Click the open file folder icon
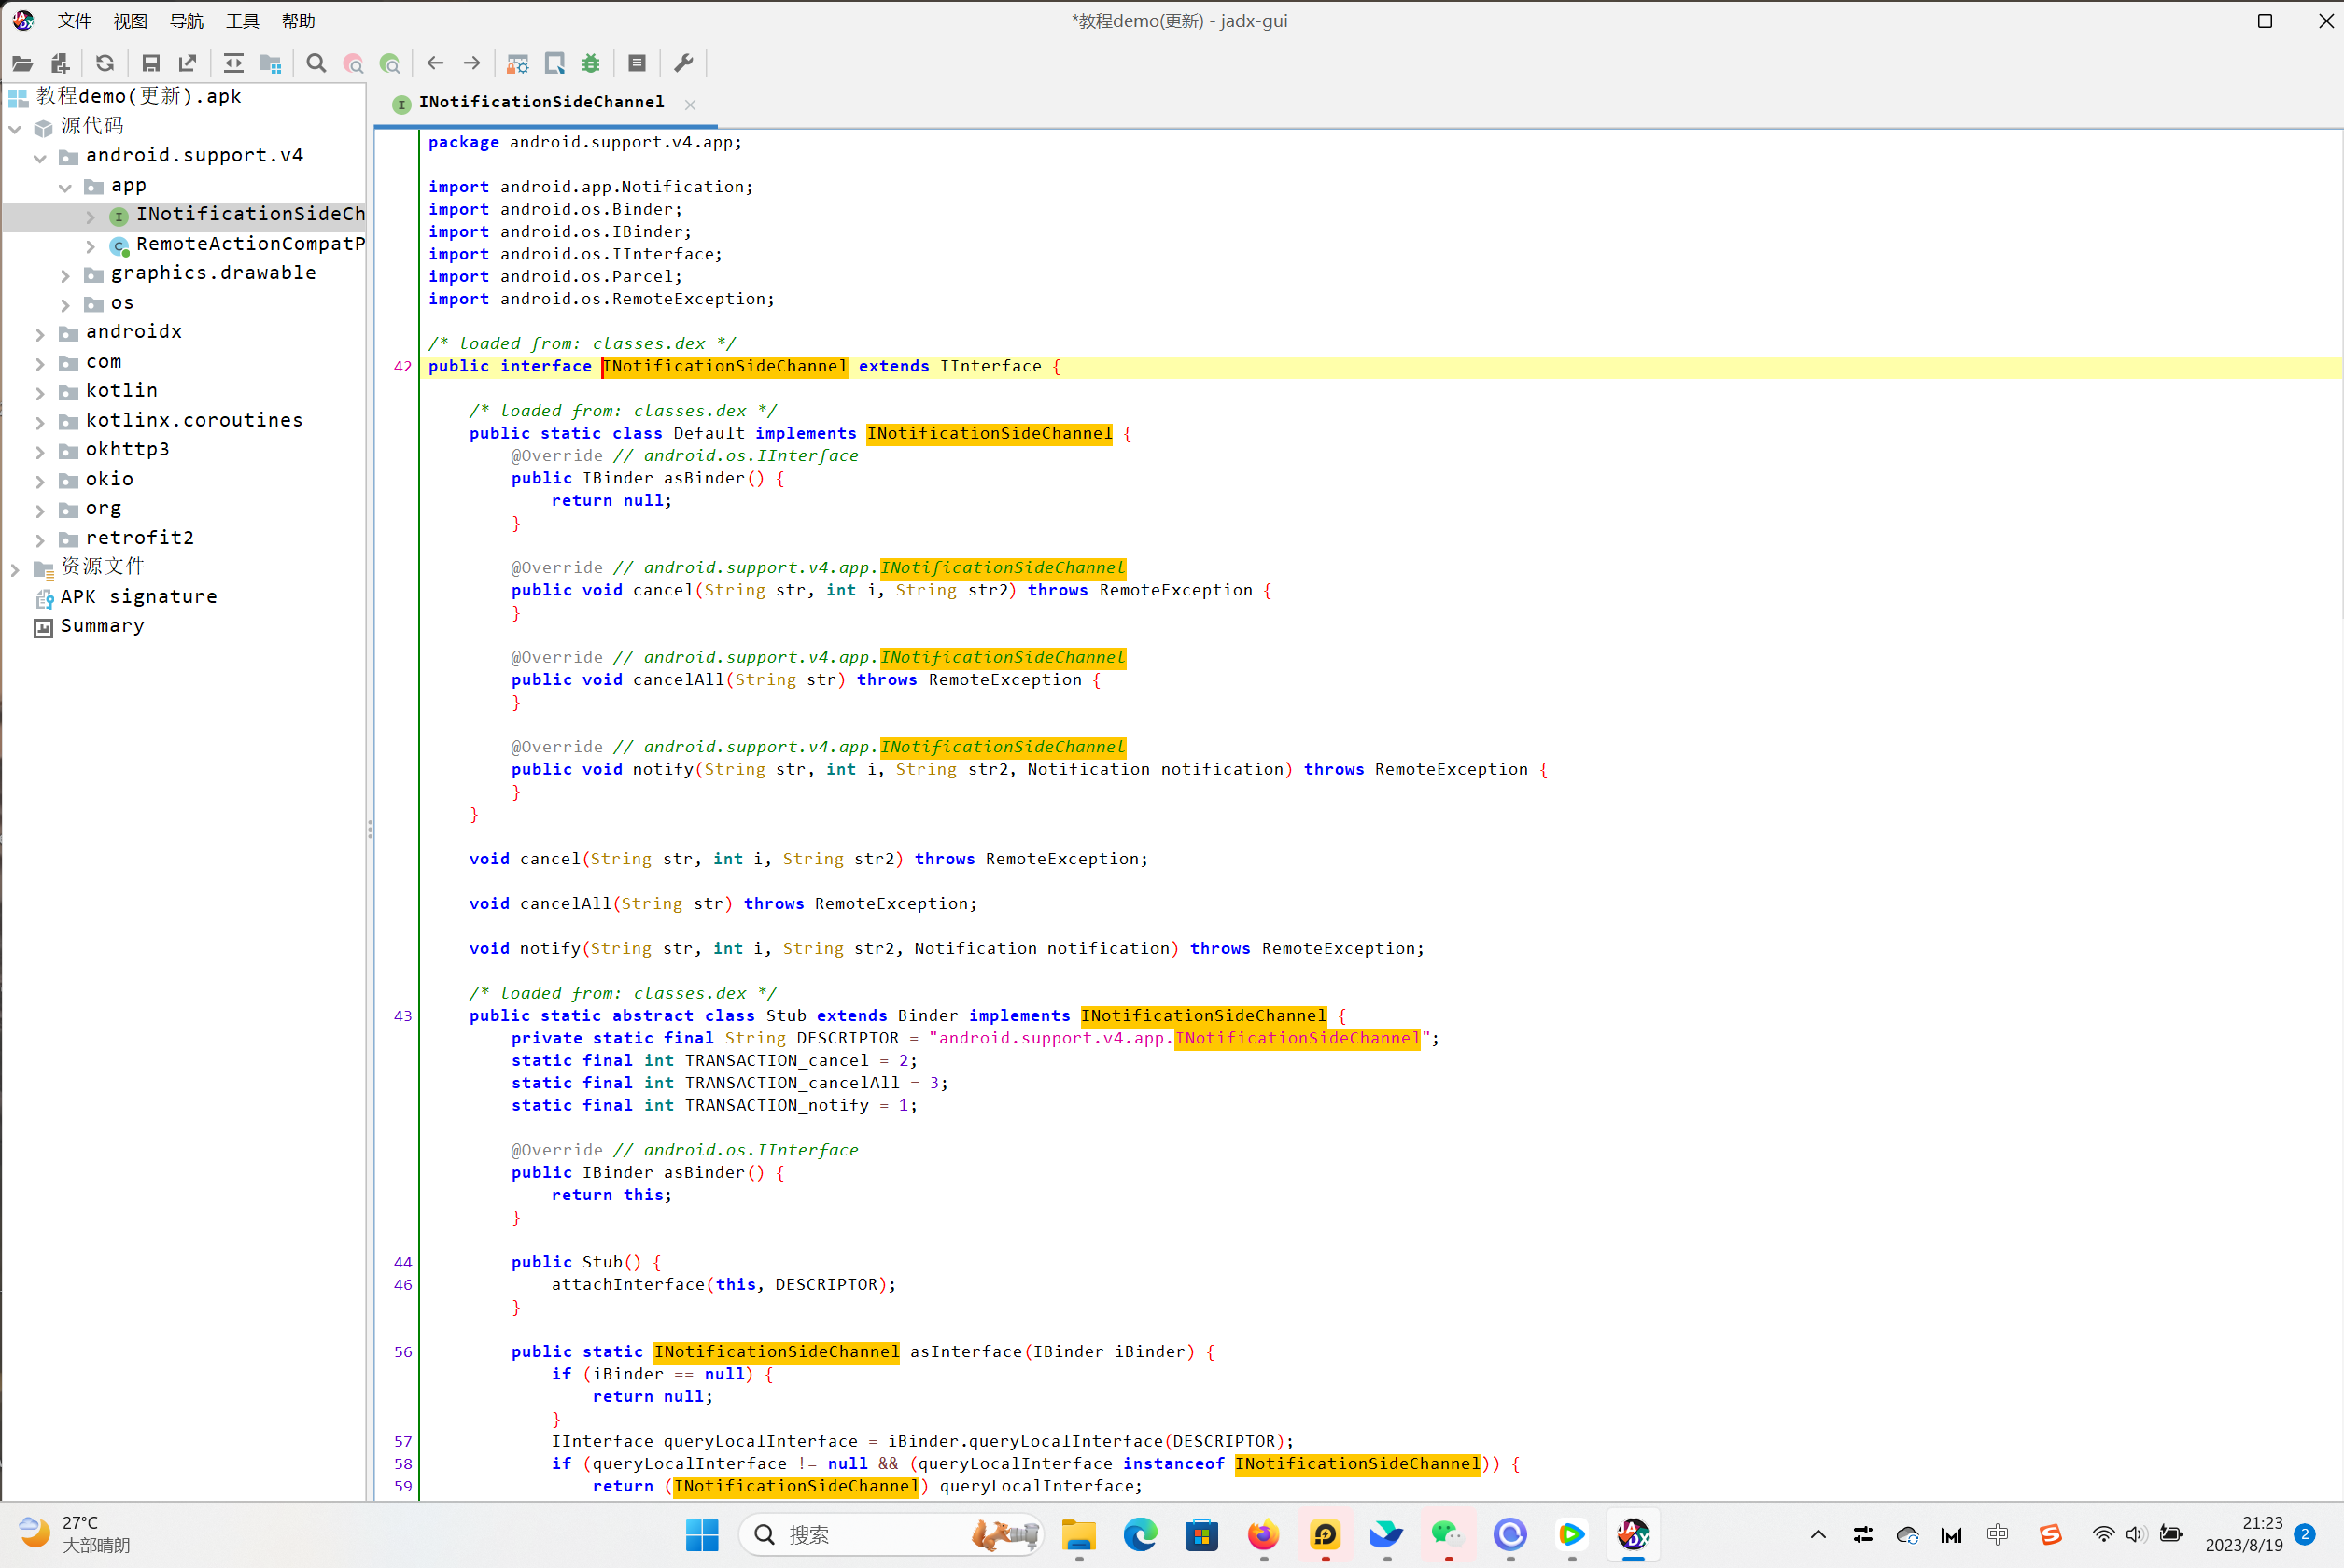 click(22, 64)
